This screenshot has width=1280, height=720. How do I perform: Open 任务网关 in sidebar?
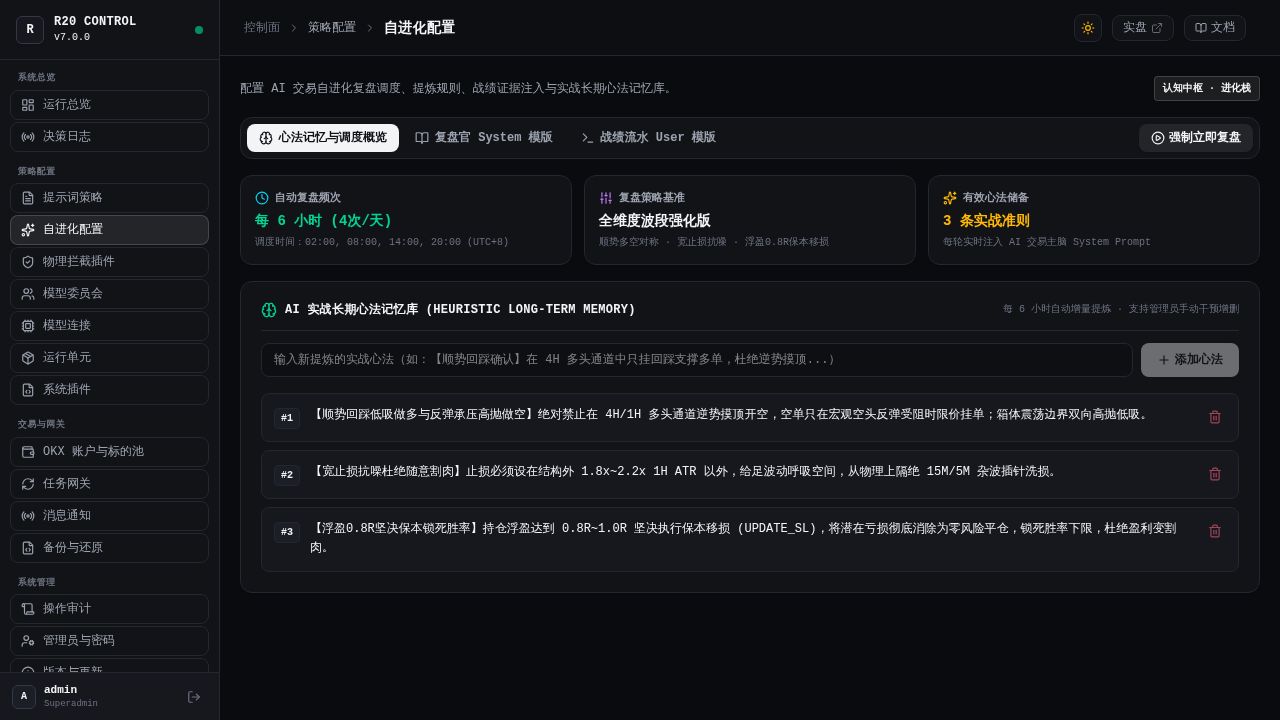click(109, 484)
